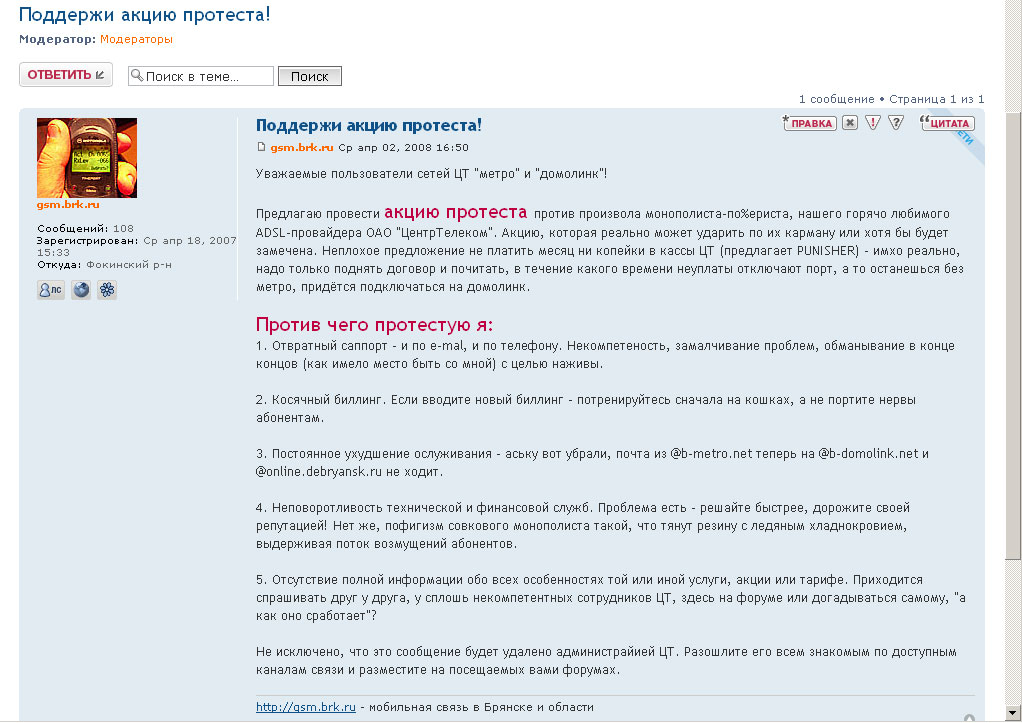Viewport: 1022px width, 723px height.
Task: Visit the author's website globe icon
Action: click(x=80, y=290)
